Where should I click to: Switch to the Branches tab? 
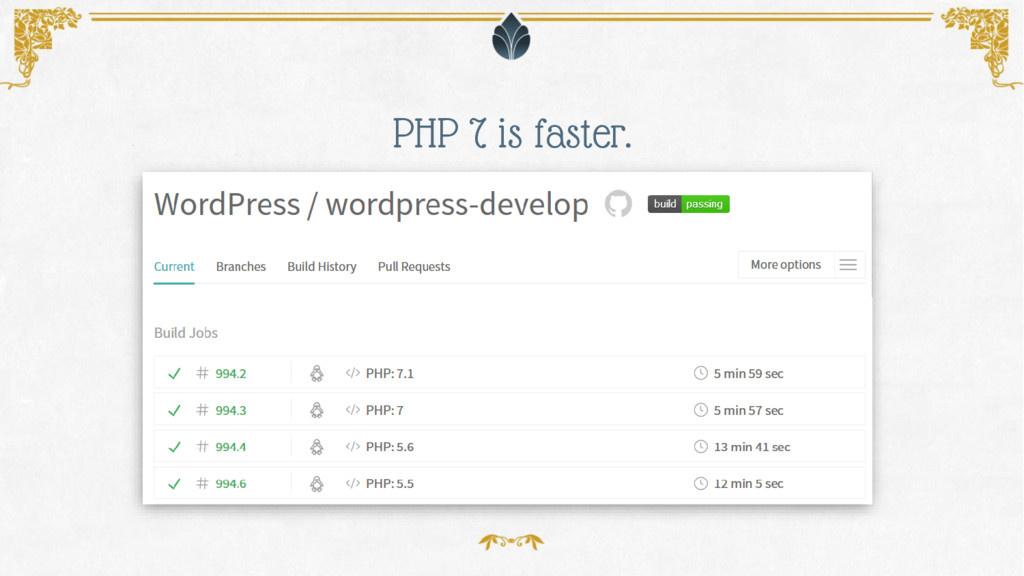tap(241, 266)
